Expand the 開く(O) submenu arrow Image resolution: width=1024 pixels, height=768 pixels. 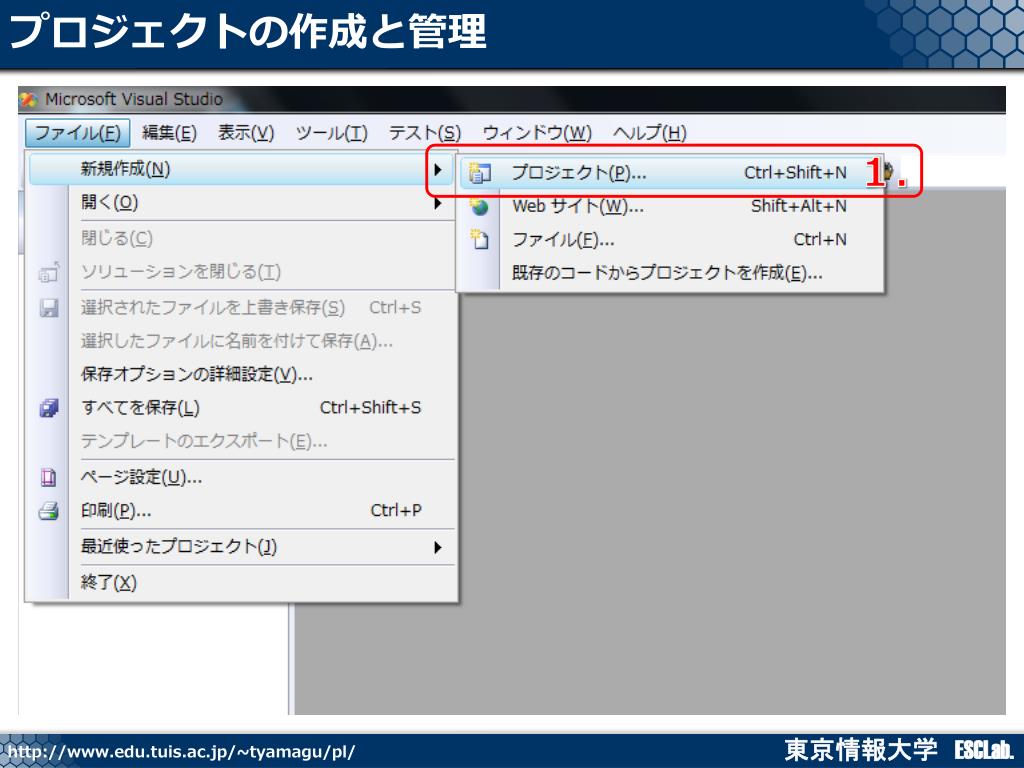[x=438, y=204]
